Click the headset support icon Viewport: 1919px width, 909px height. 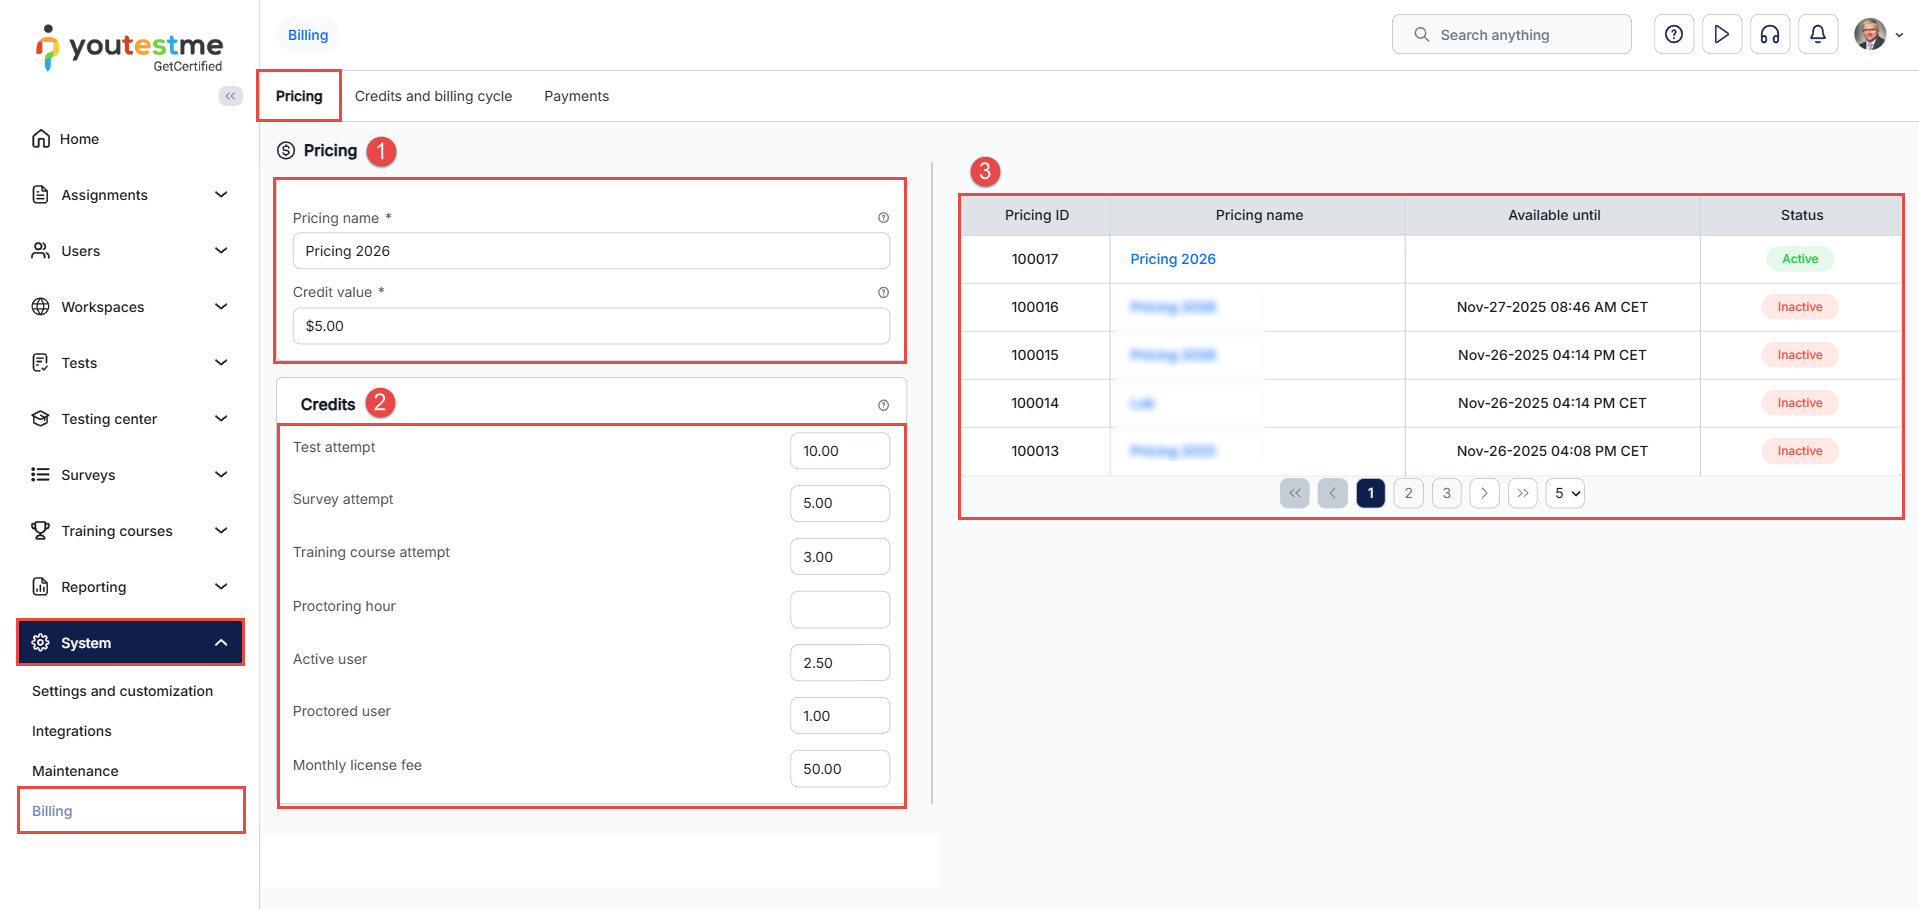(x=1769, y=35)
